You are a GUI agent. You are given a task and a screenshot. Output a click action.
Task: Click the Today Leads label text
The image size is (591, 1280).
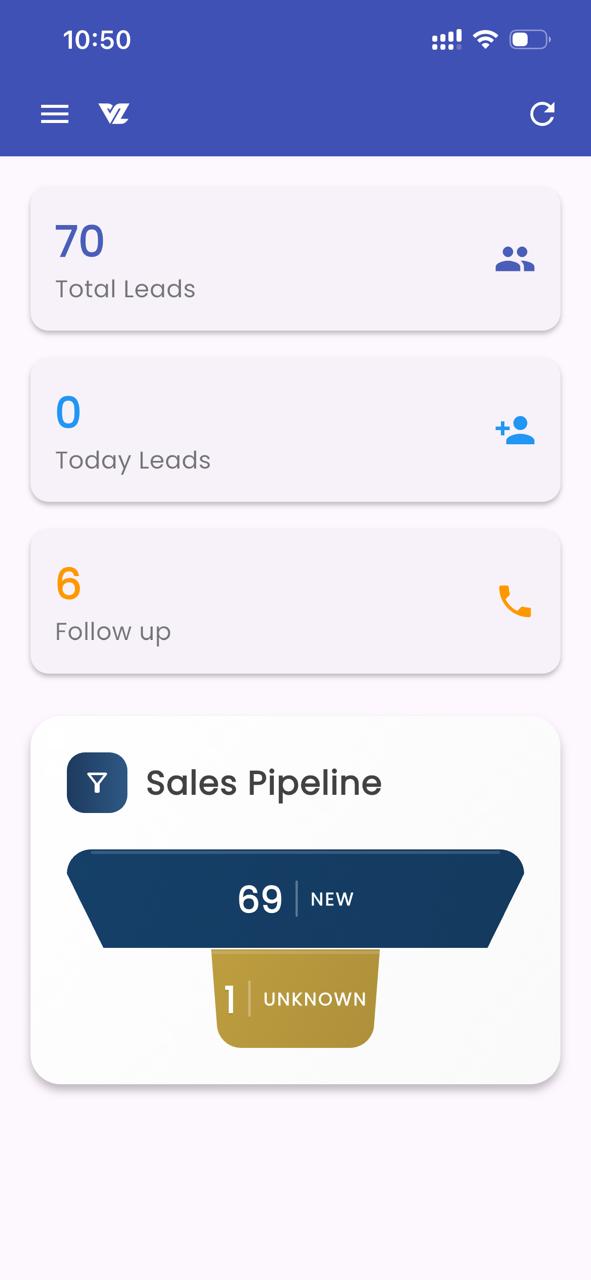point(132,461)
